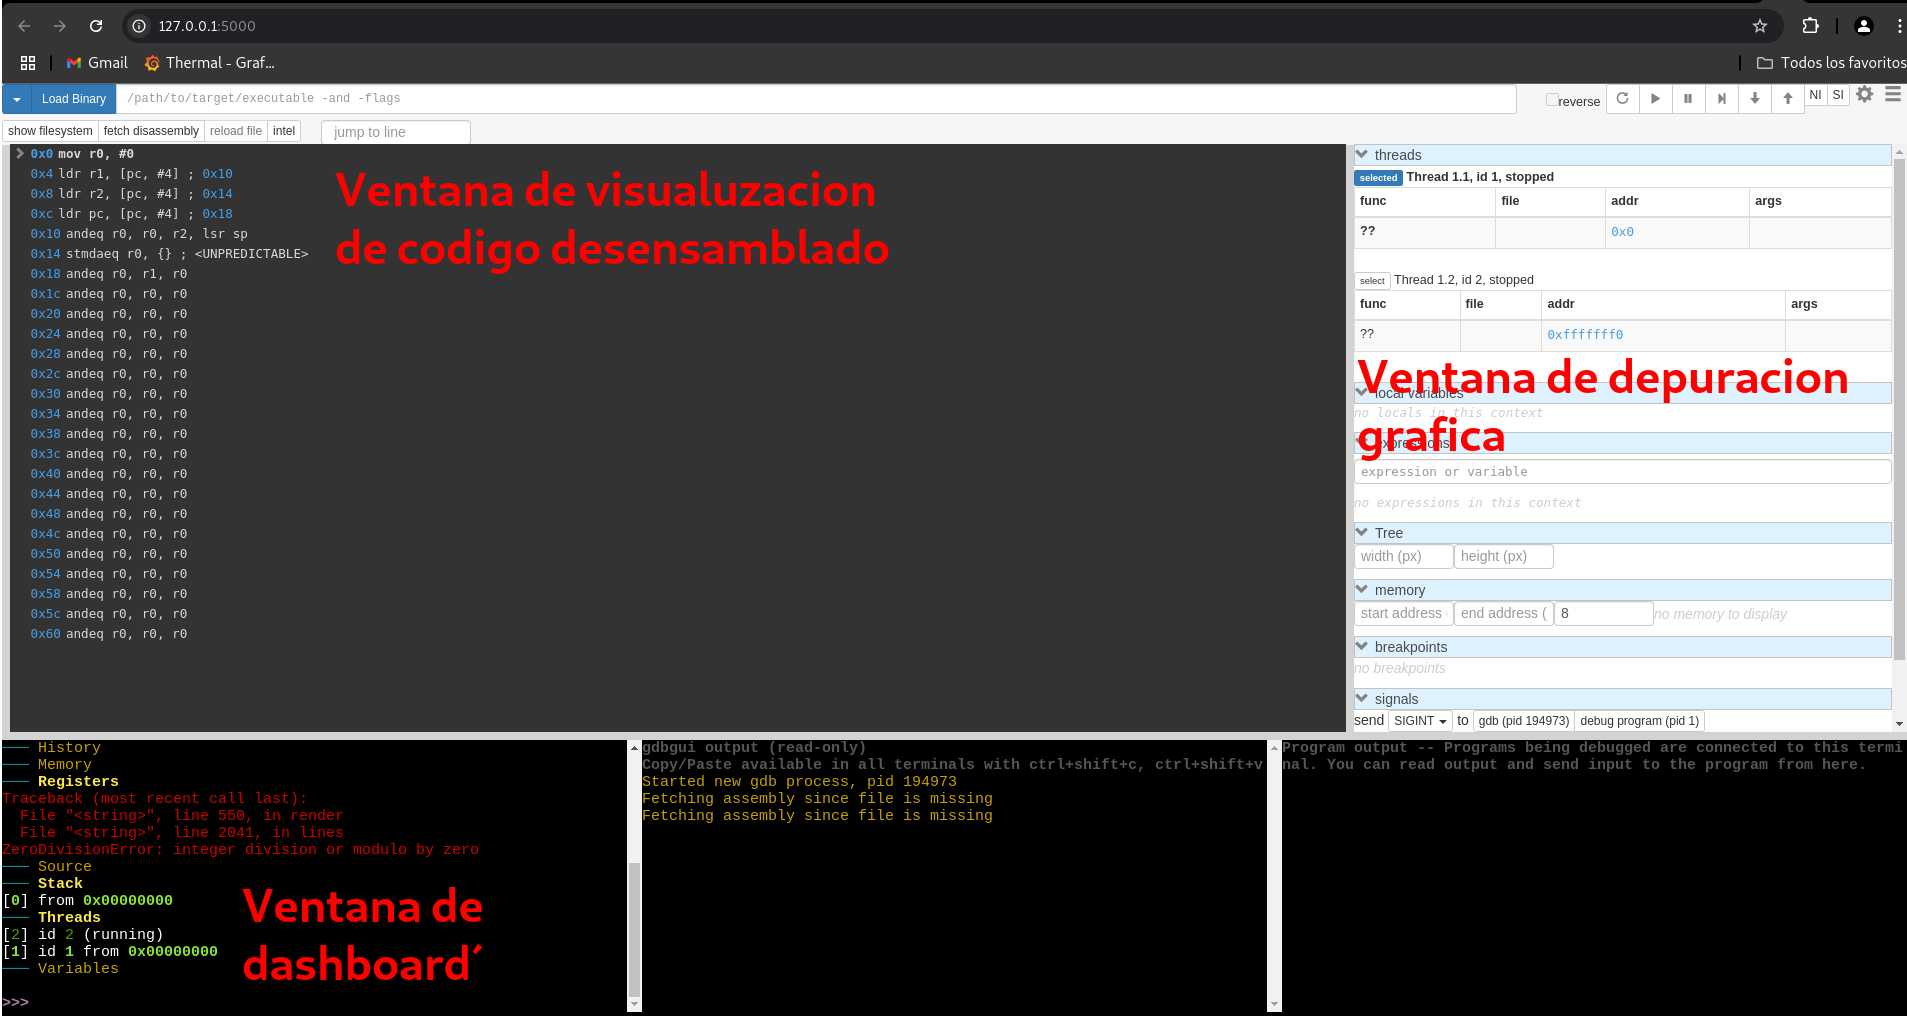The image size is (1907, 1016).
Task: Click the step-out up arrow icon
Action: click(1788, 98)
